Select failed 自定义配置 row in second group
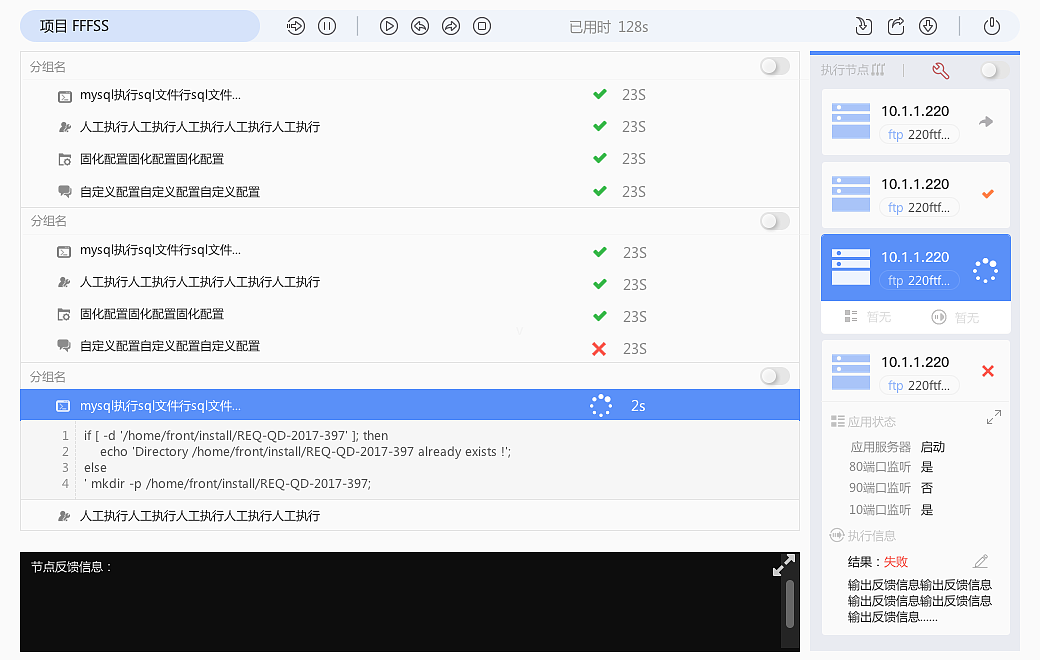Viewport: 1040px width, 660px height. [x=410, y=346]
